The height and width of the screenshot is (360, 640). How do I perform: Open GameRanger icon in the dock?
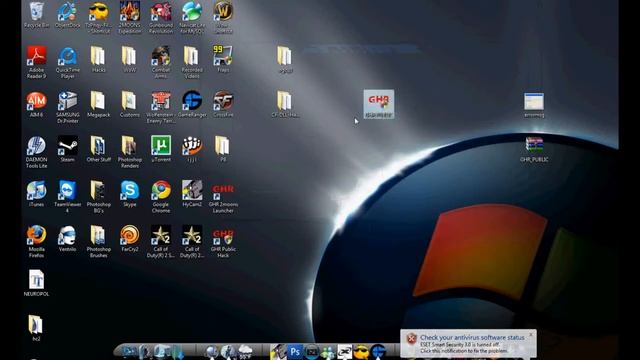[378, 351]
